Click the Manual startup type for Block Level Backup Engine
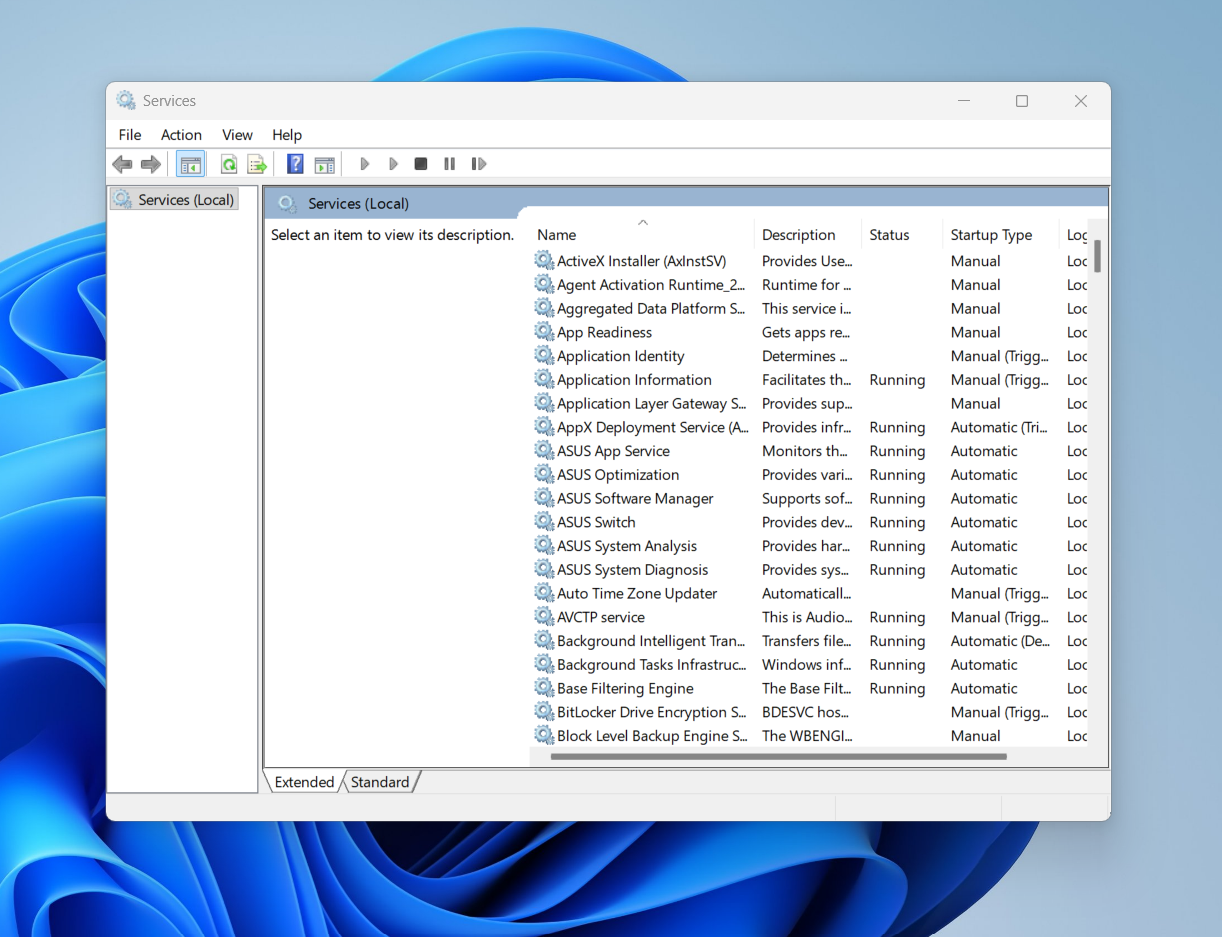1222x937 pixels. coord(975,736)
